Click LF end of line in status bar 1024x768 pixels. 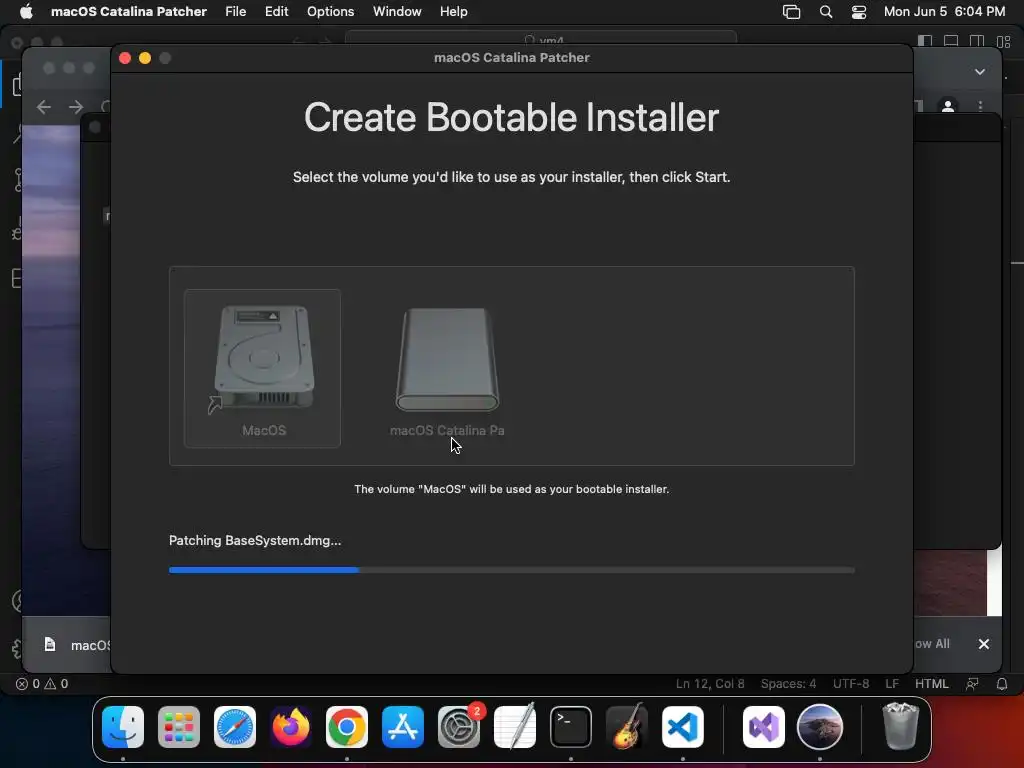pos(892,684)
